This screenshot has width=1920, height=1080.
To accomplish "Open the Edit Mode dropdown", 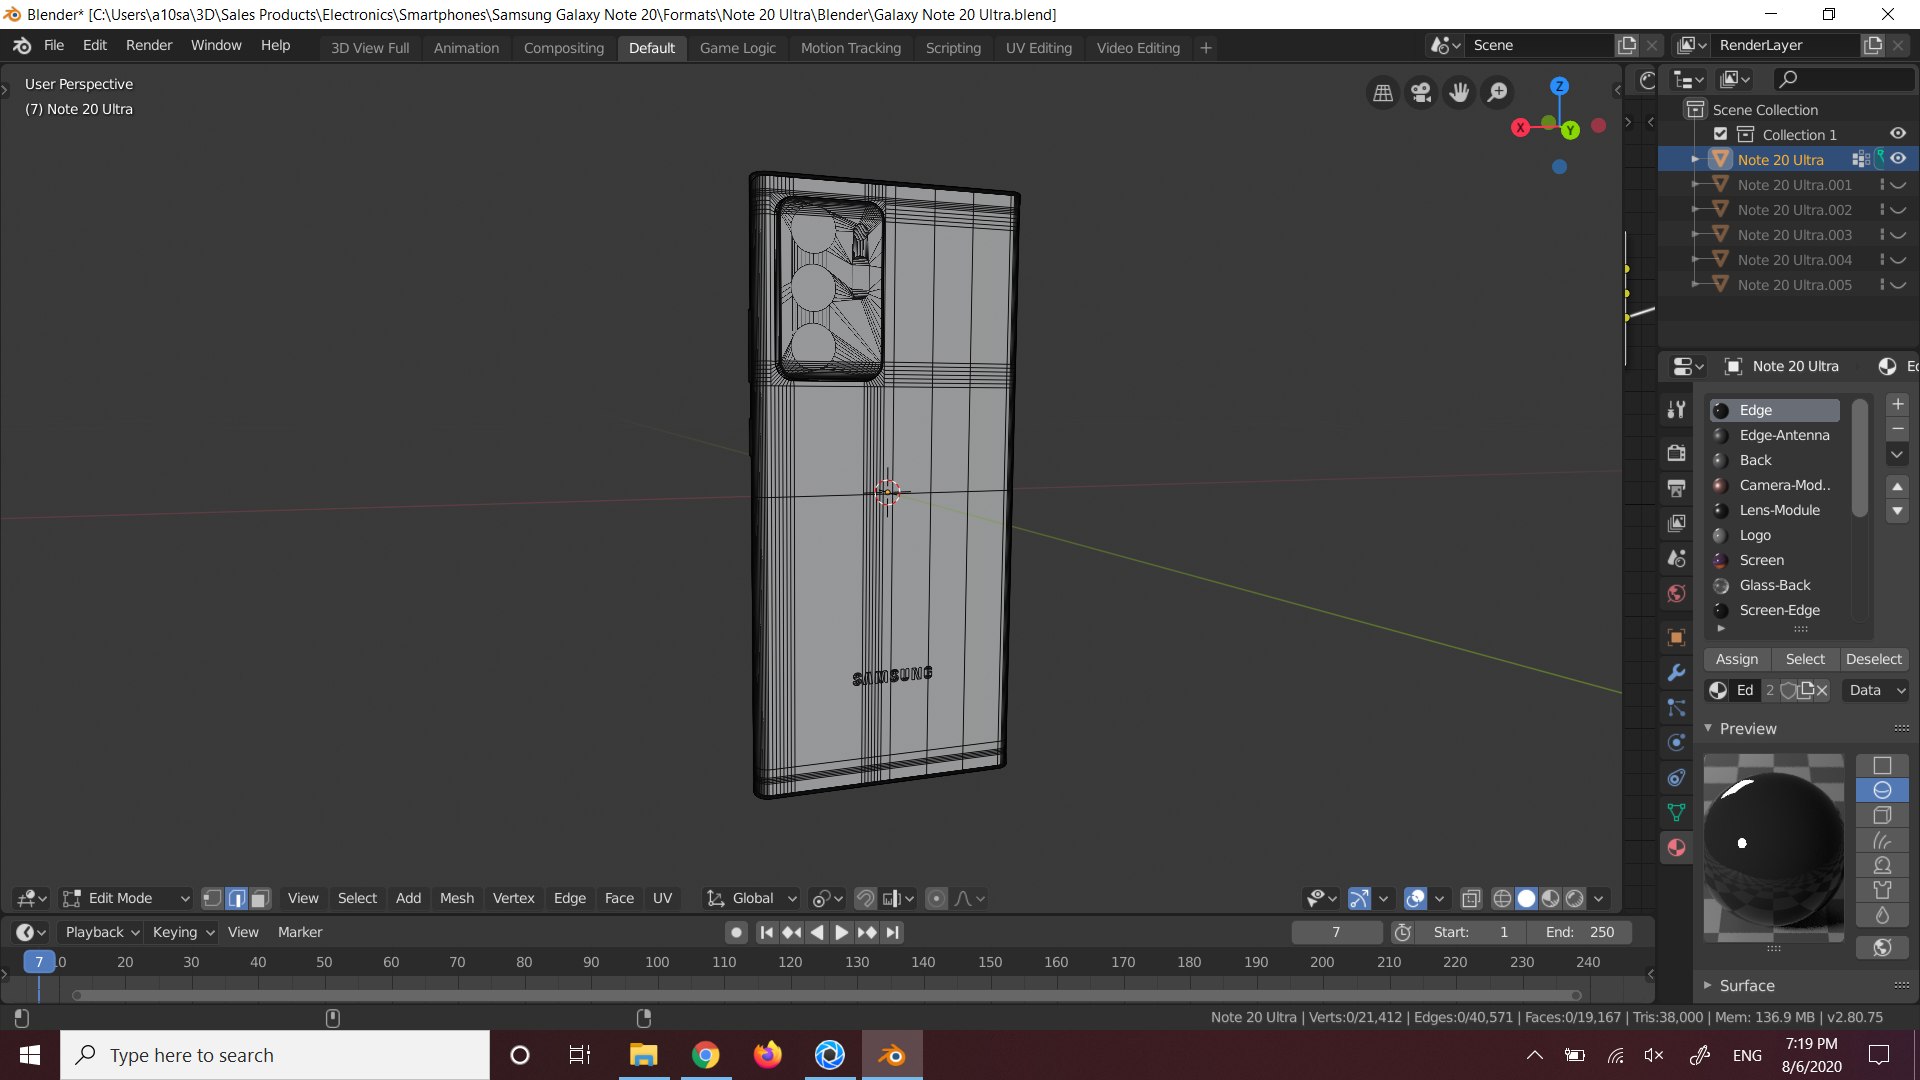I will coord(126,898).
